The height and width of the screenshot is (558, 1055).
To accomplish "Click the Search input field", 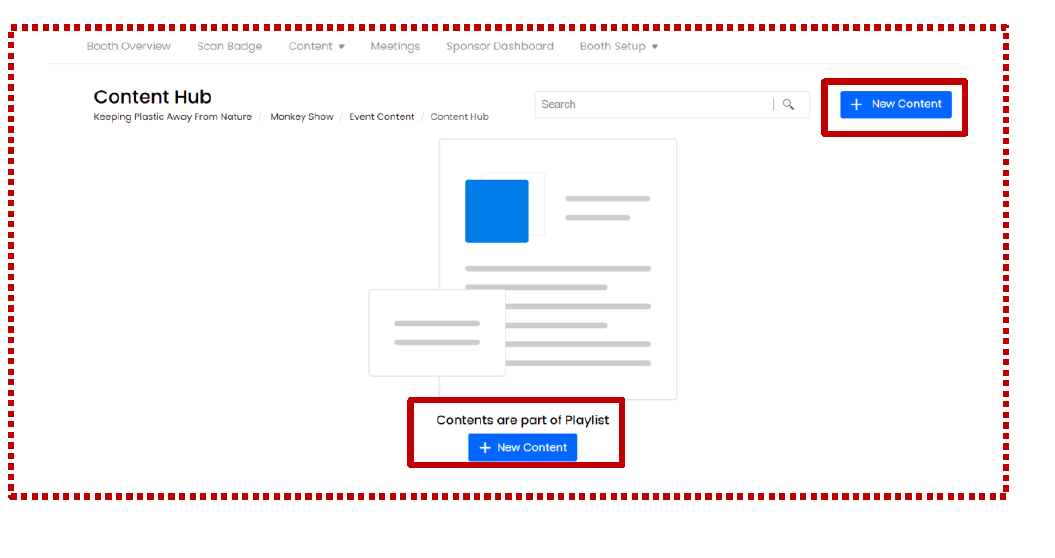I will [x=654, y=104].
